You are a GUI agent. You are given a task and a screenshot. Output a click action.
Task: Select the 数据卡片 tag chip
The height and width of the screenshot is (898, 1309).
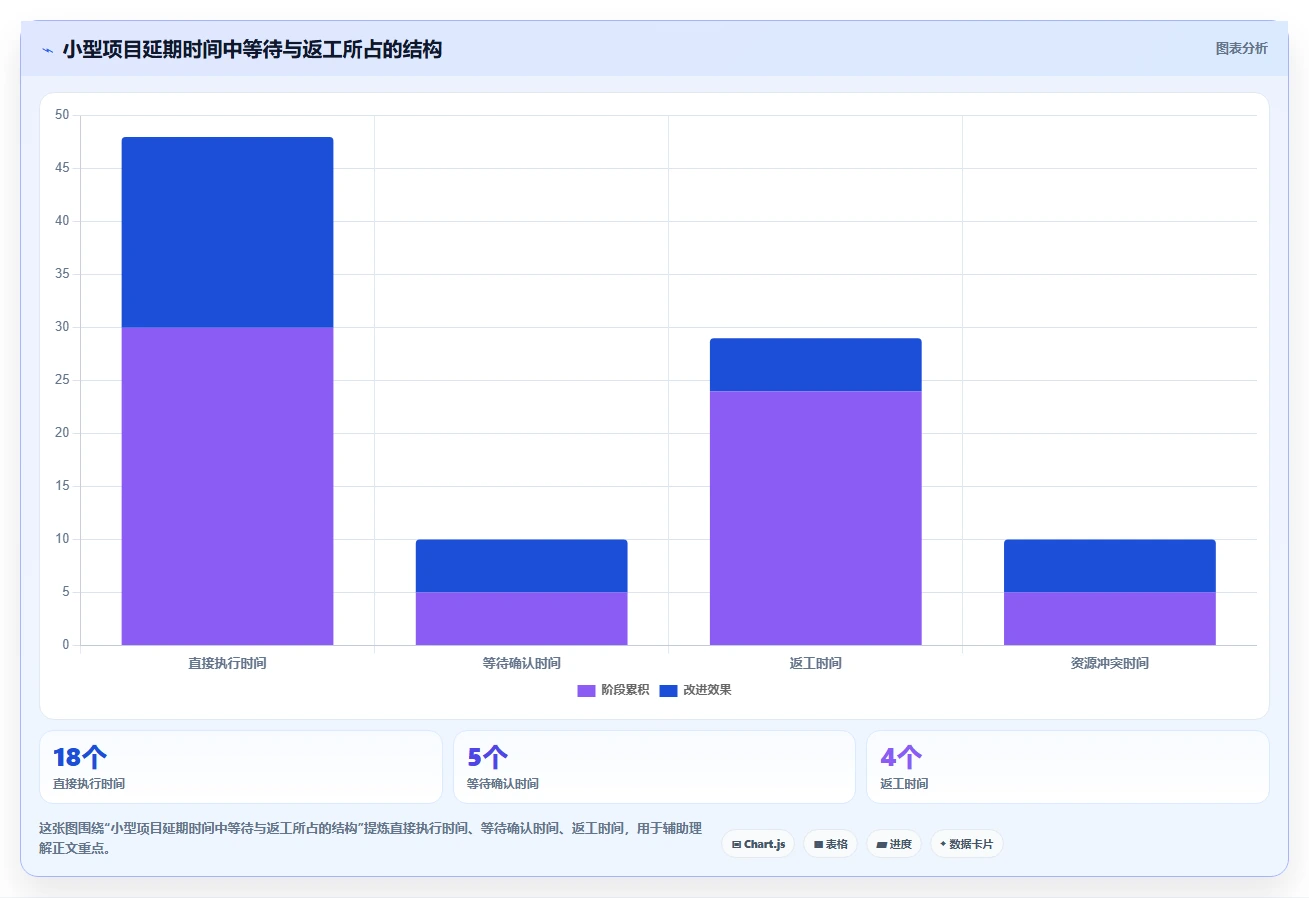[x=966, y=844]
